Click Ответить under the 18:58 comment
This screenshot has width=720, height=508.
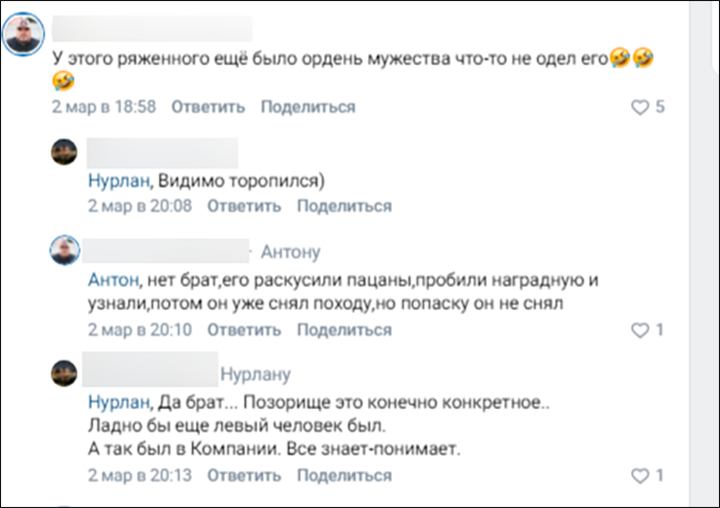[208, 107]
